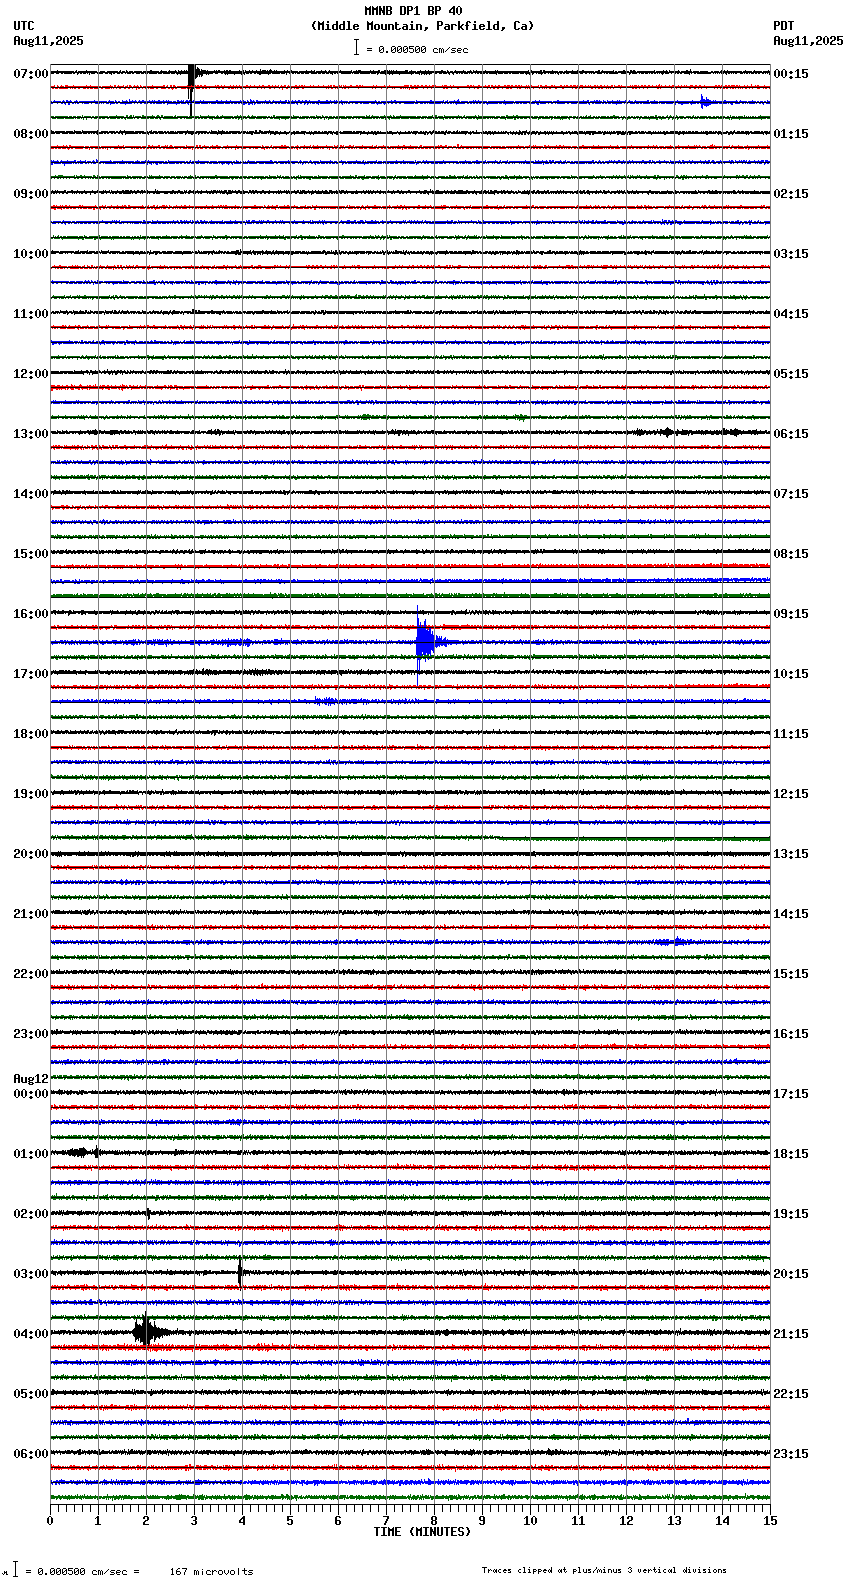The height and width of the screenshot is (1584, 850).
Task: Click the '10' tick label on the time axis
Action: pyautogui.click(x=530, y=1521)
